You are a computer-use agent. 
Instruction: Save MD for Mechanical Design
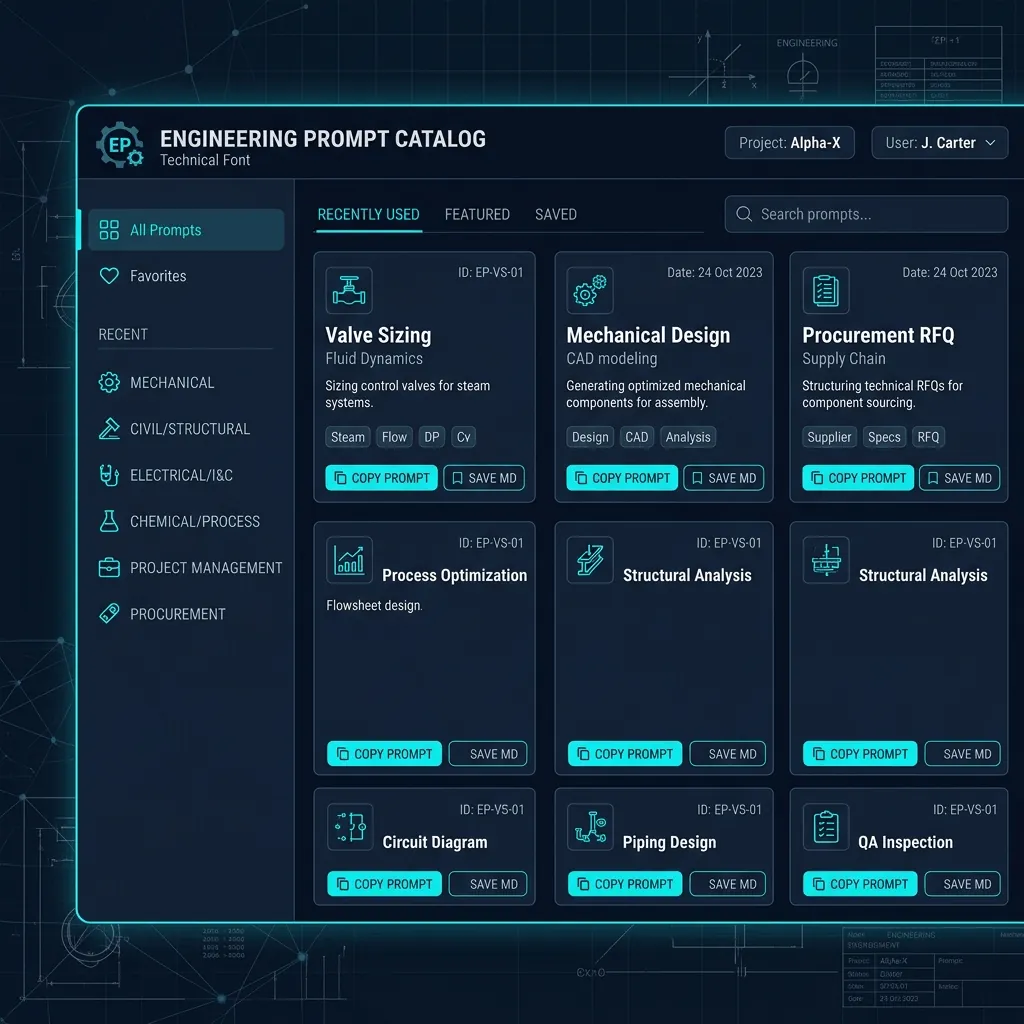(x=724, y=477)
